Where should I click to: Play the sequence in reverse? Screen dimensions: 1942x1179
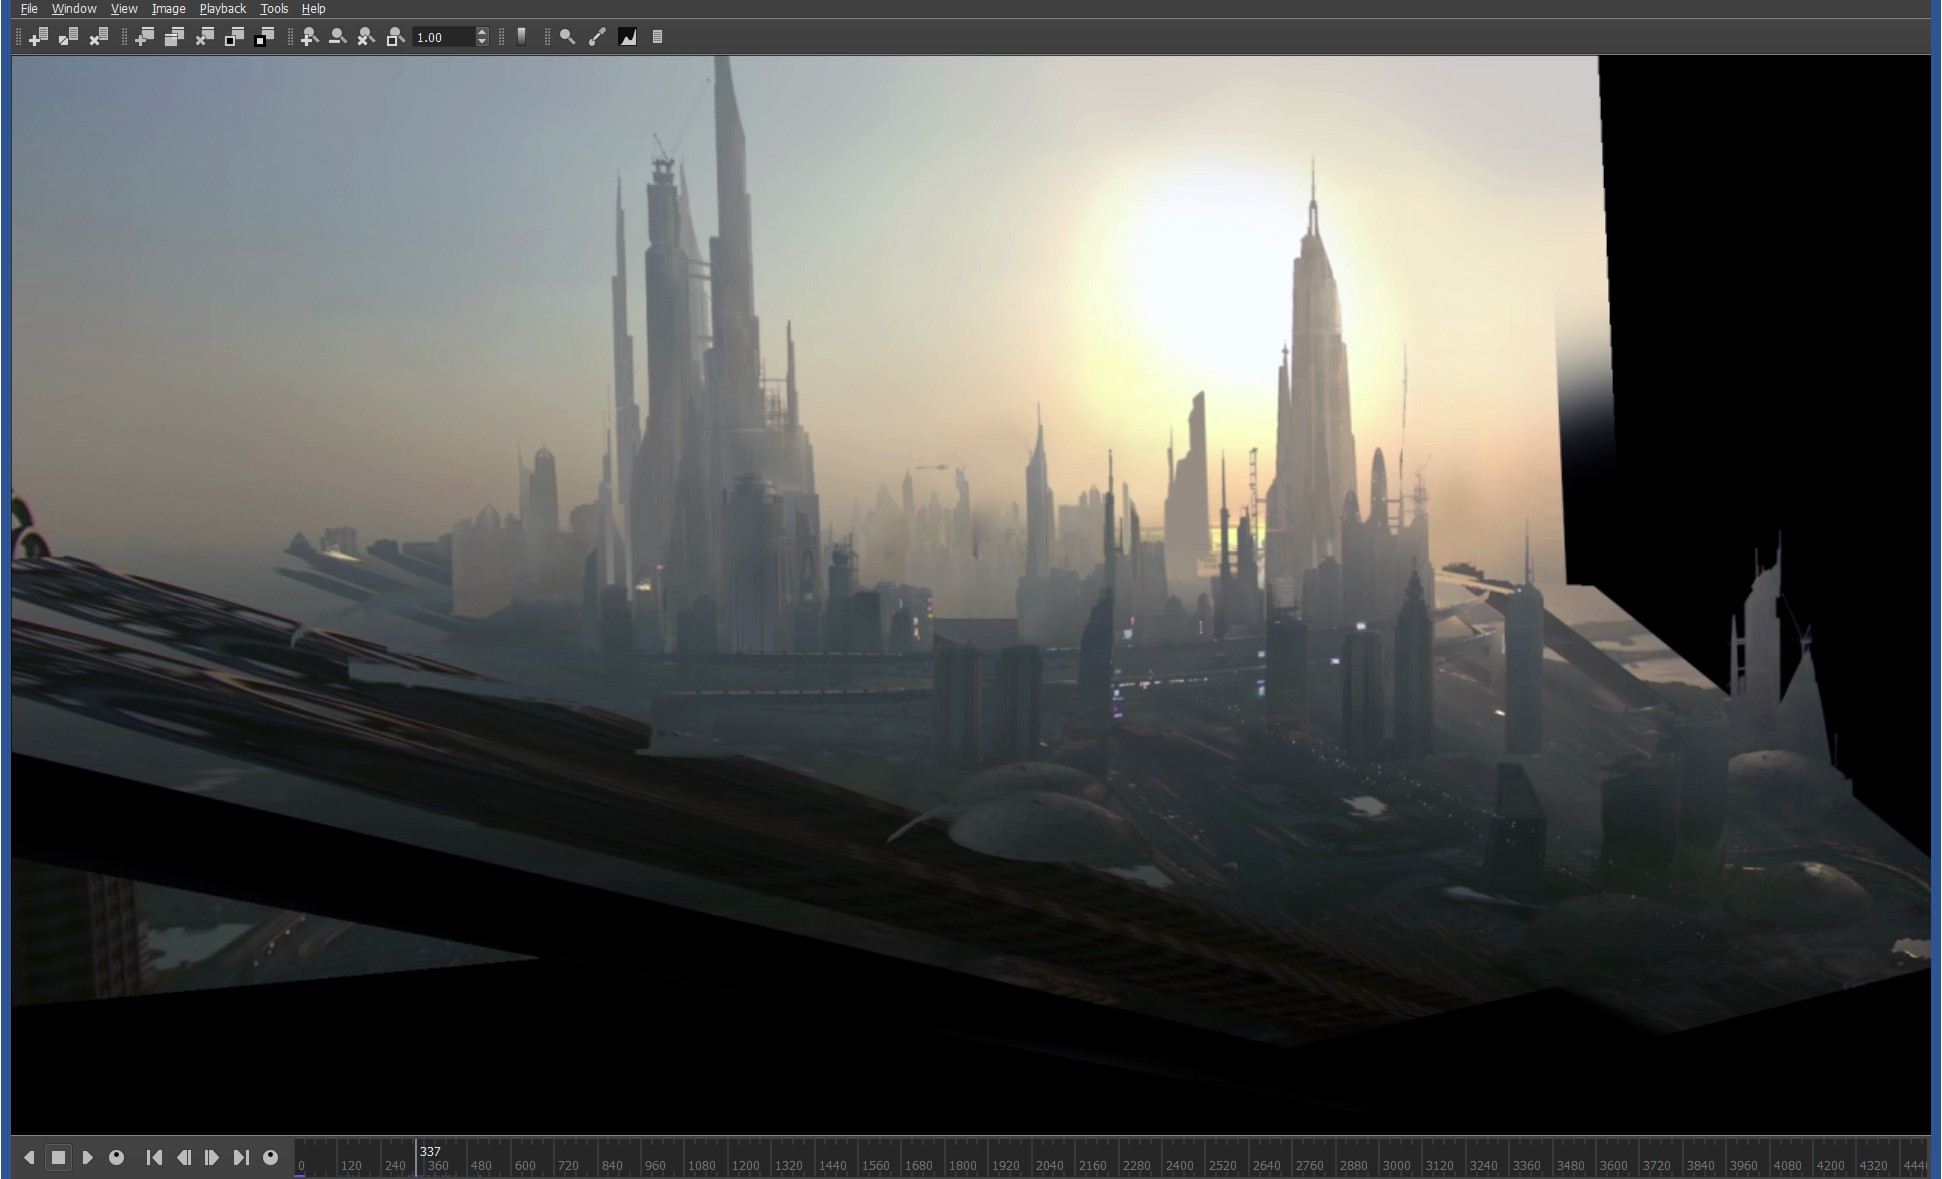29,1157
